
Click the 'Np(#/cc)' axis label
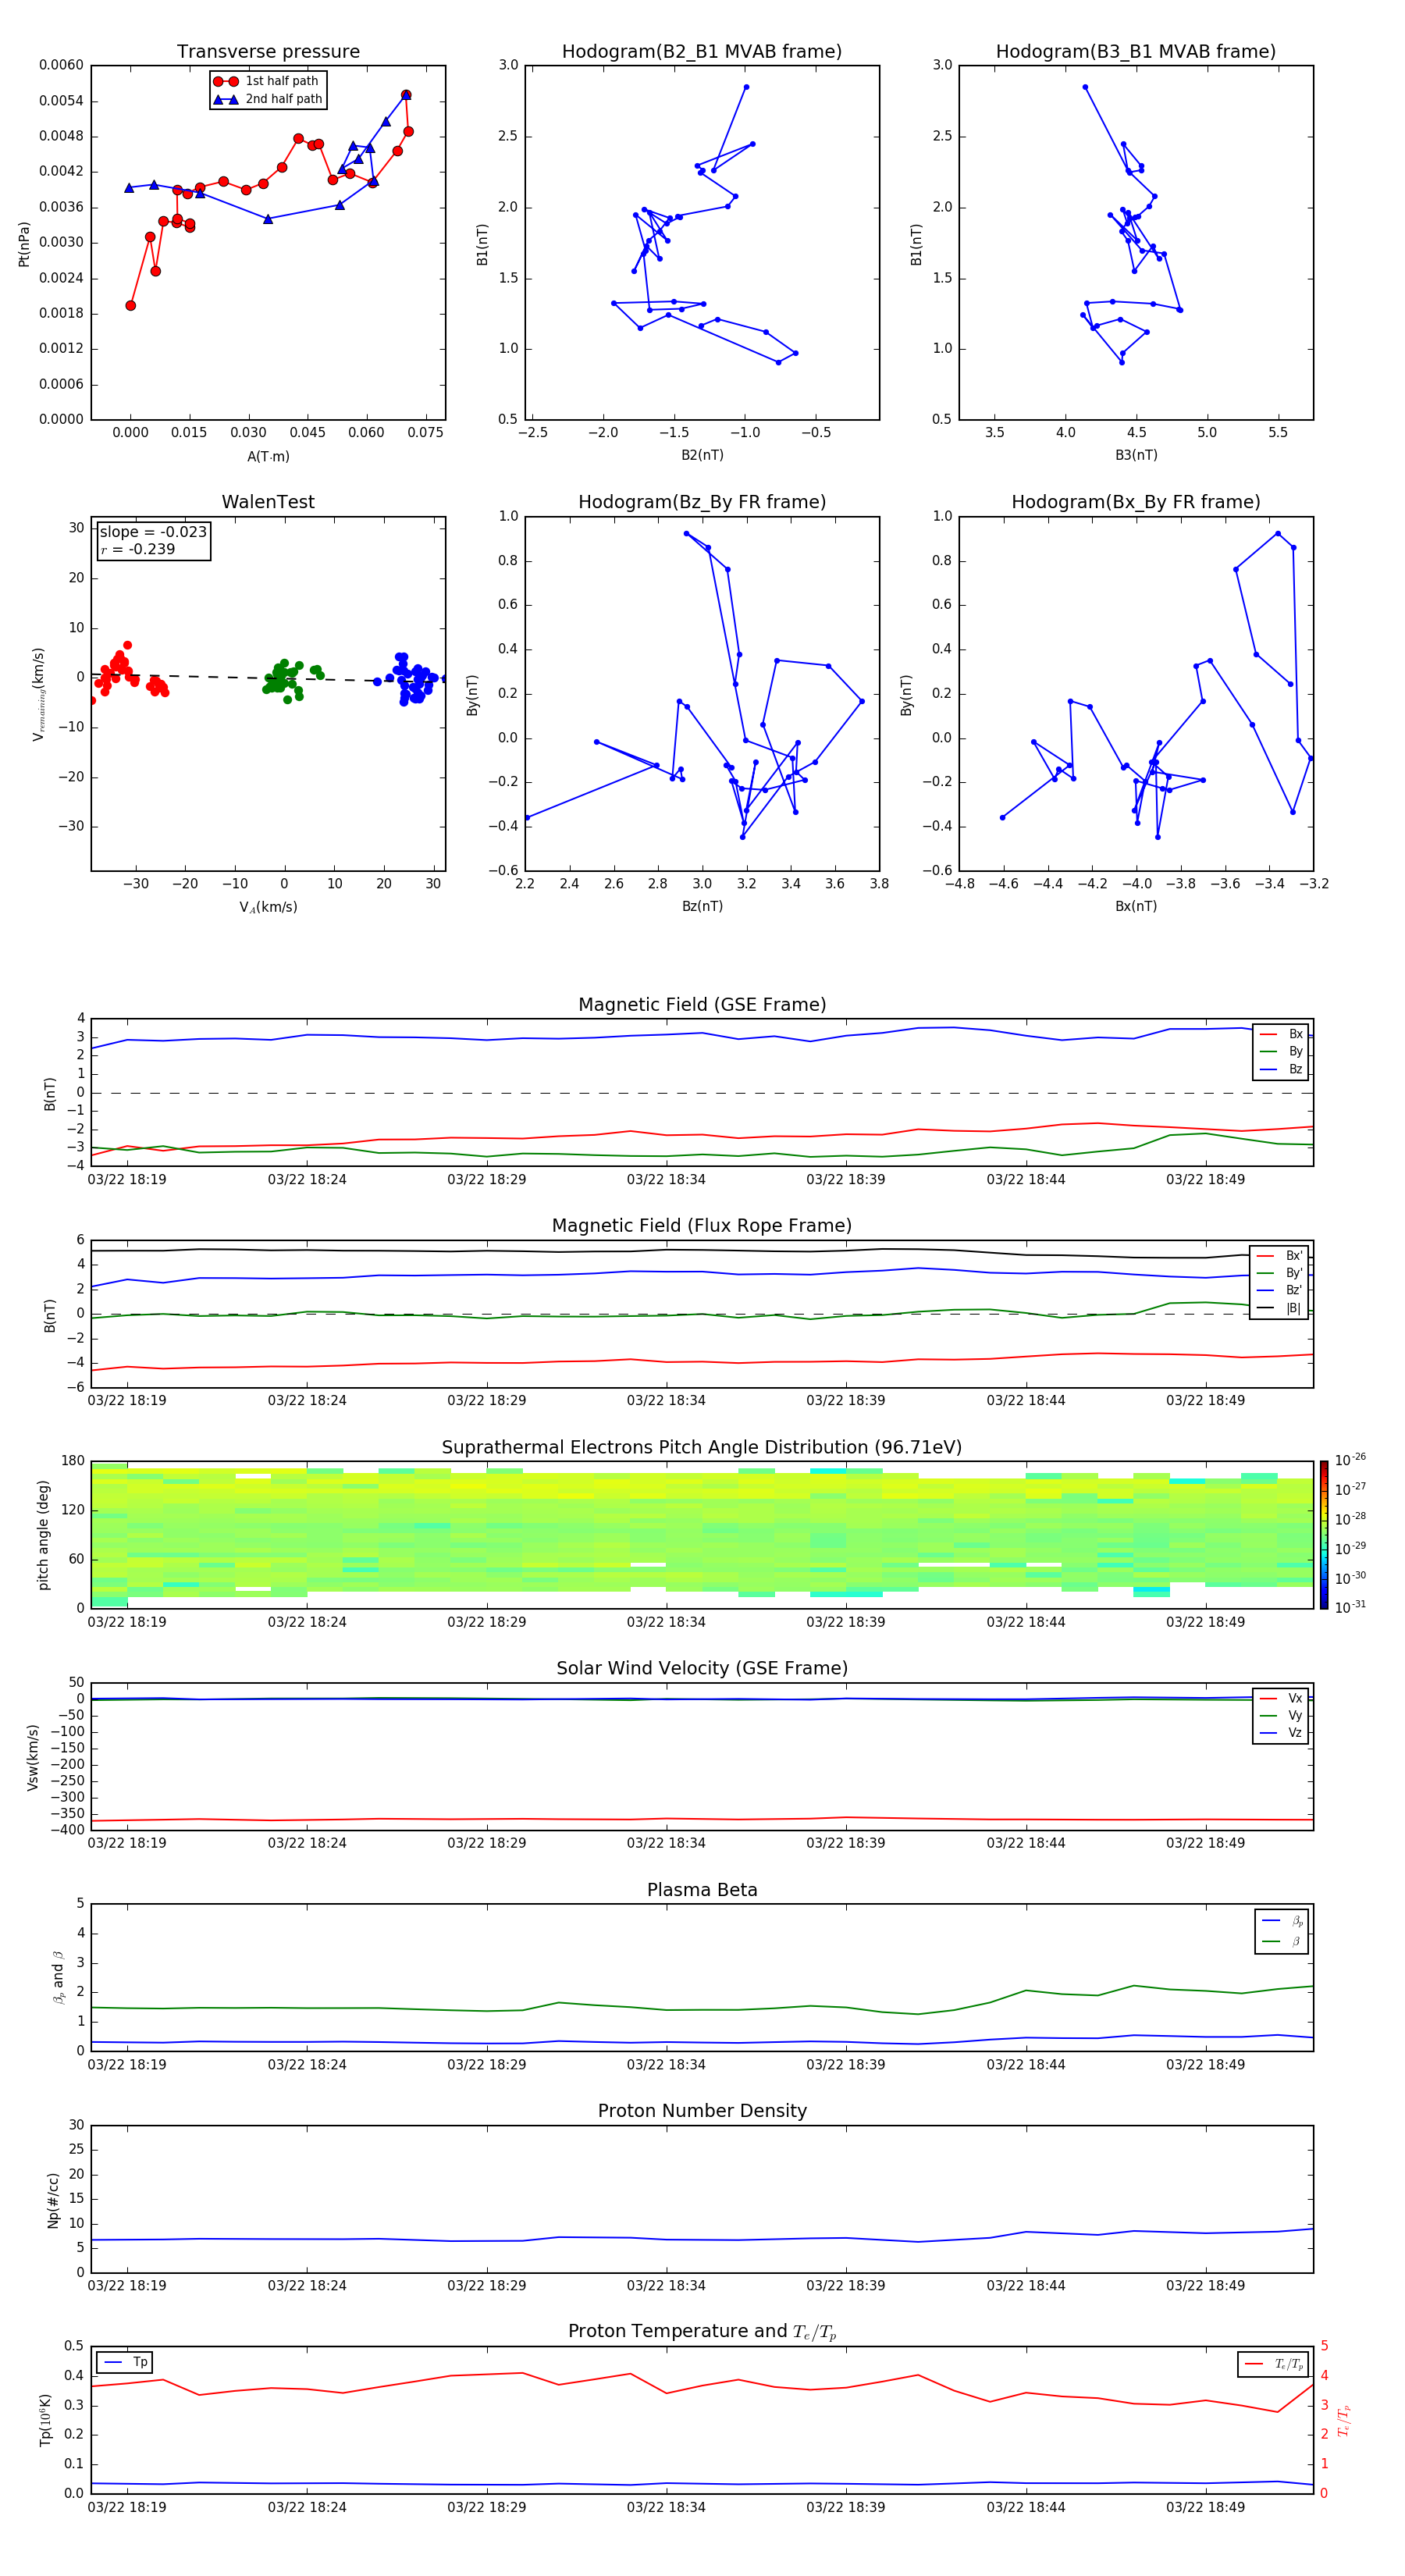tap(53, 2199)
